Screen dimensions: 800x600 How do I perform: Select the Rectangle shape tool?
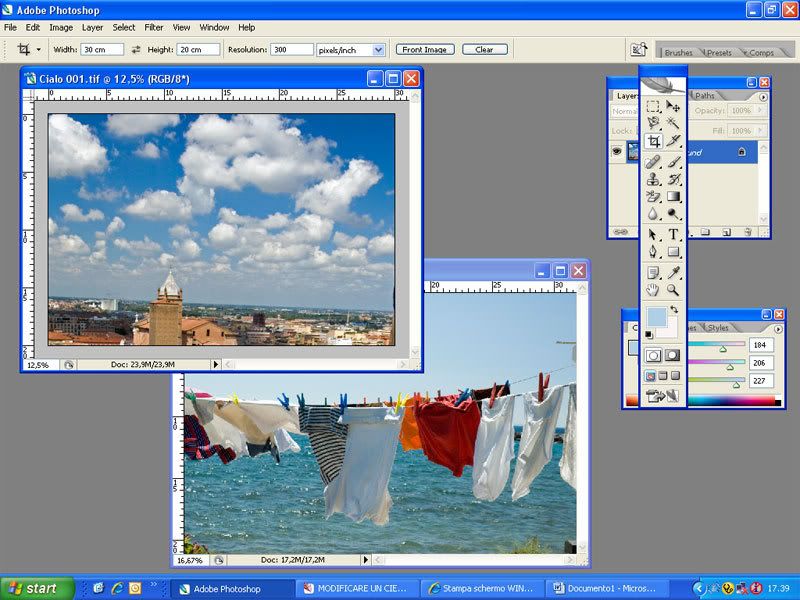(673, 252)
